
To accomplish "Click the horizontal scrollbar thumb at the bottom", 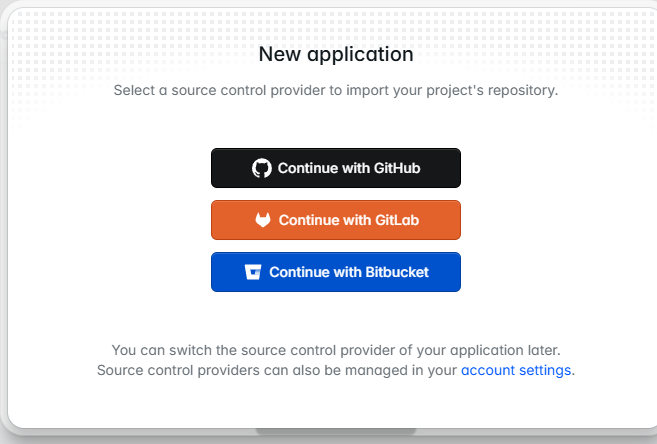I will [335, 432].
